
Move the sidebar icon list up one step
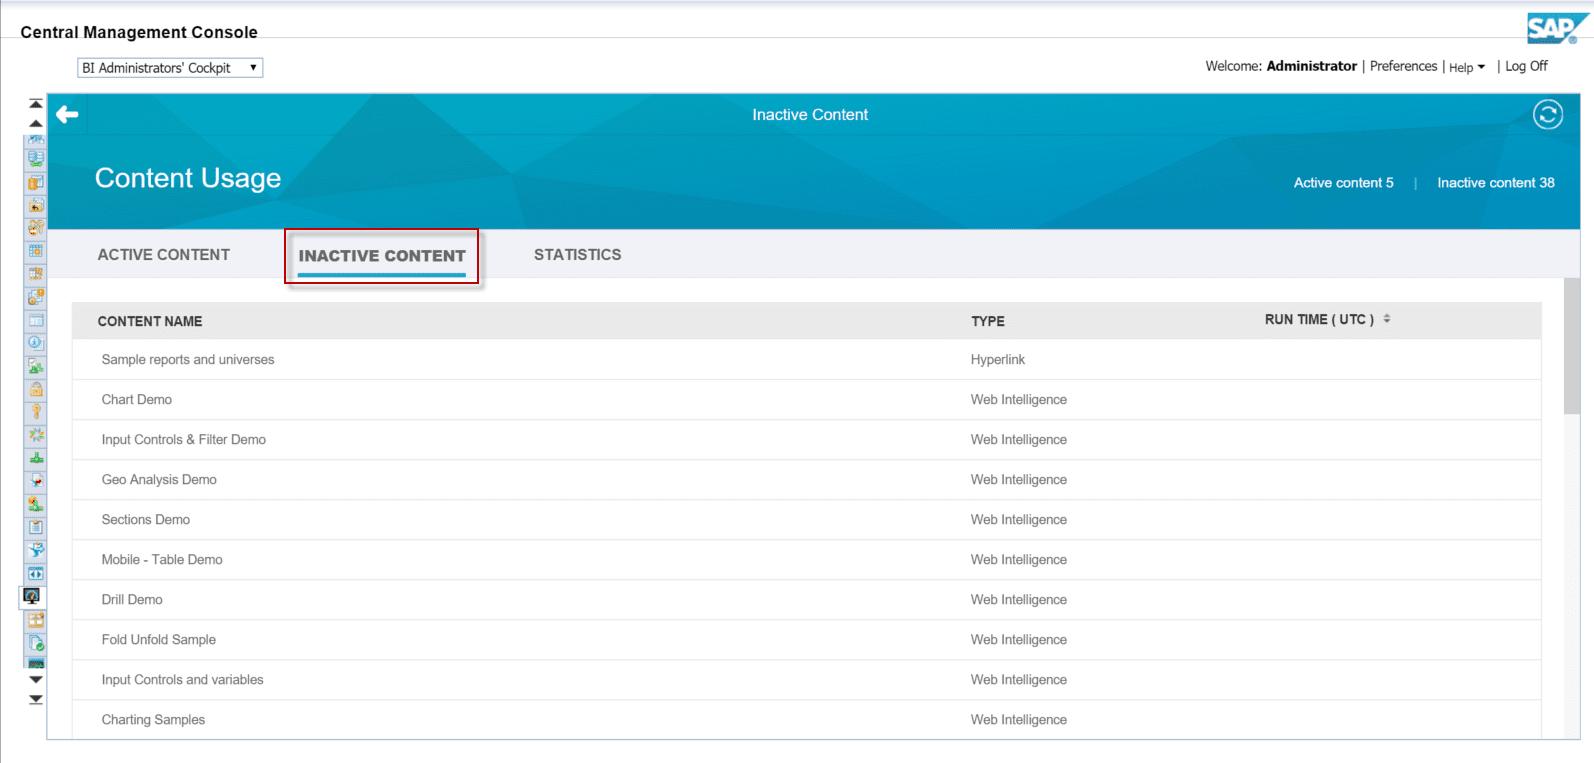36,123
